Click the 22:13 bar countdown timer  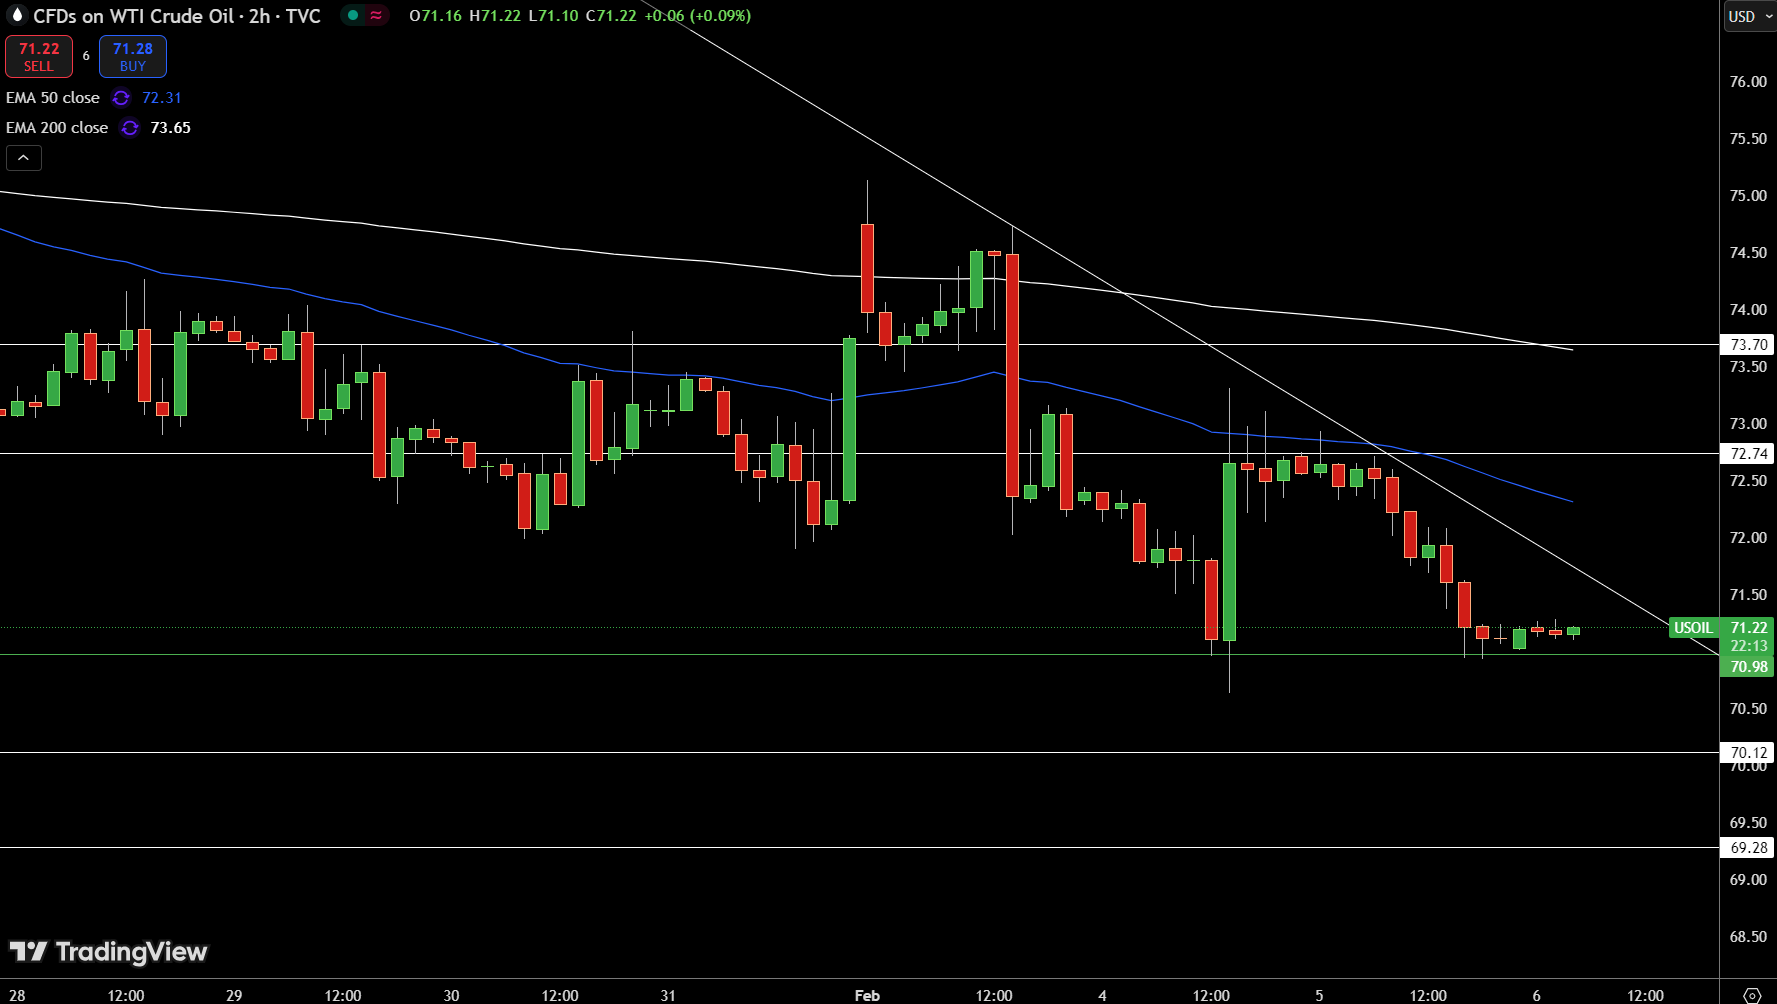click(x=1749, y=646)
